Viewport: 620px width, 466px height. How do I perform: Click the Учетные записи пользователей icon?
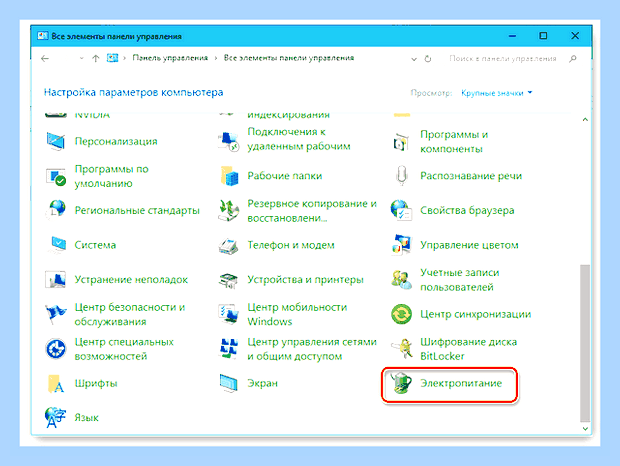coord(401,280)
